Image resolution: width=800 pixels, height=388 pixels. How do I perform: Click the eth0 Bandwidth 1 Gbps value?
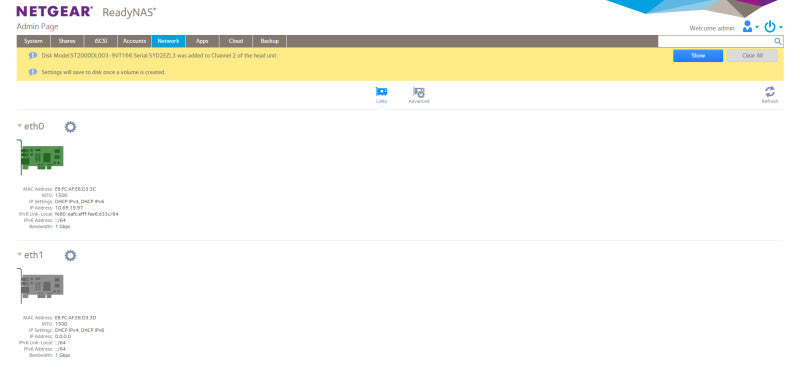pyautogui.click(x=62, y=226)
